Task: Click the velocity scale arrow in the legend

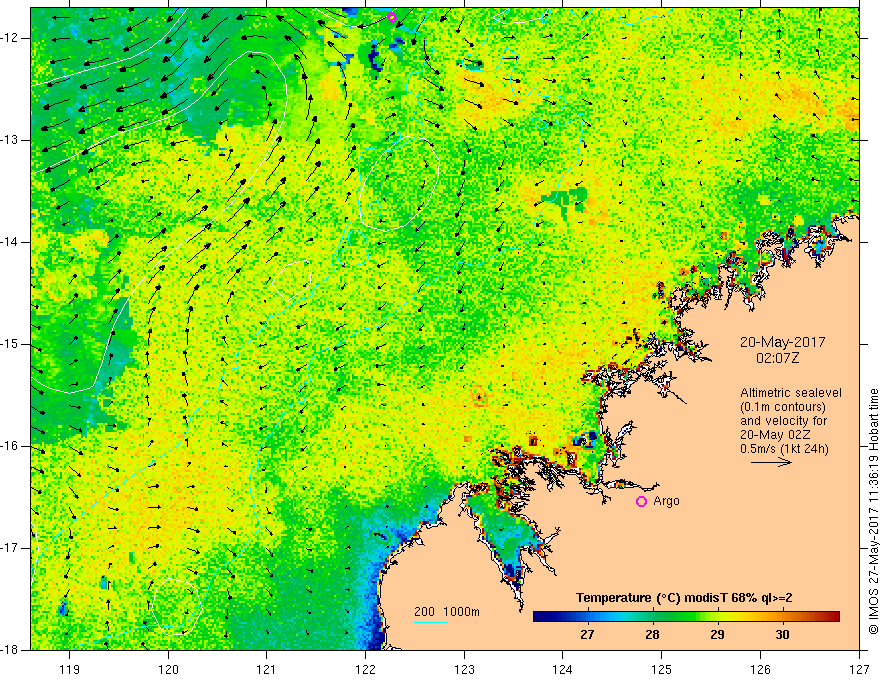Action: pos(771,463)
